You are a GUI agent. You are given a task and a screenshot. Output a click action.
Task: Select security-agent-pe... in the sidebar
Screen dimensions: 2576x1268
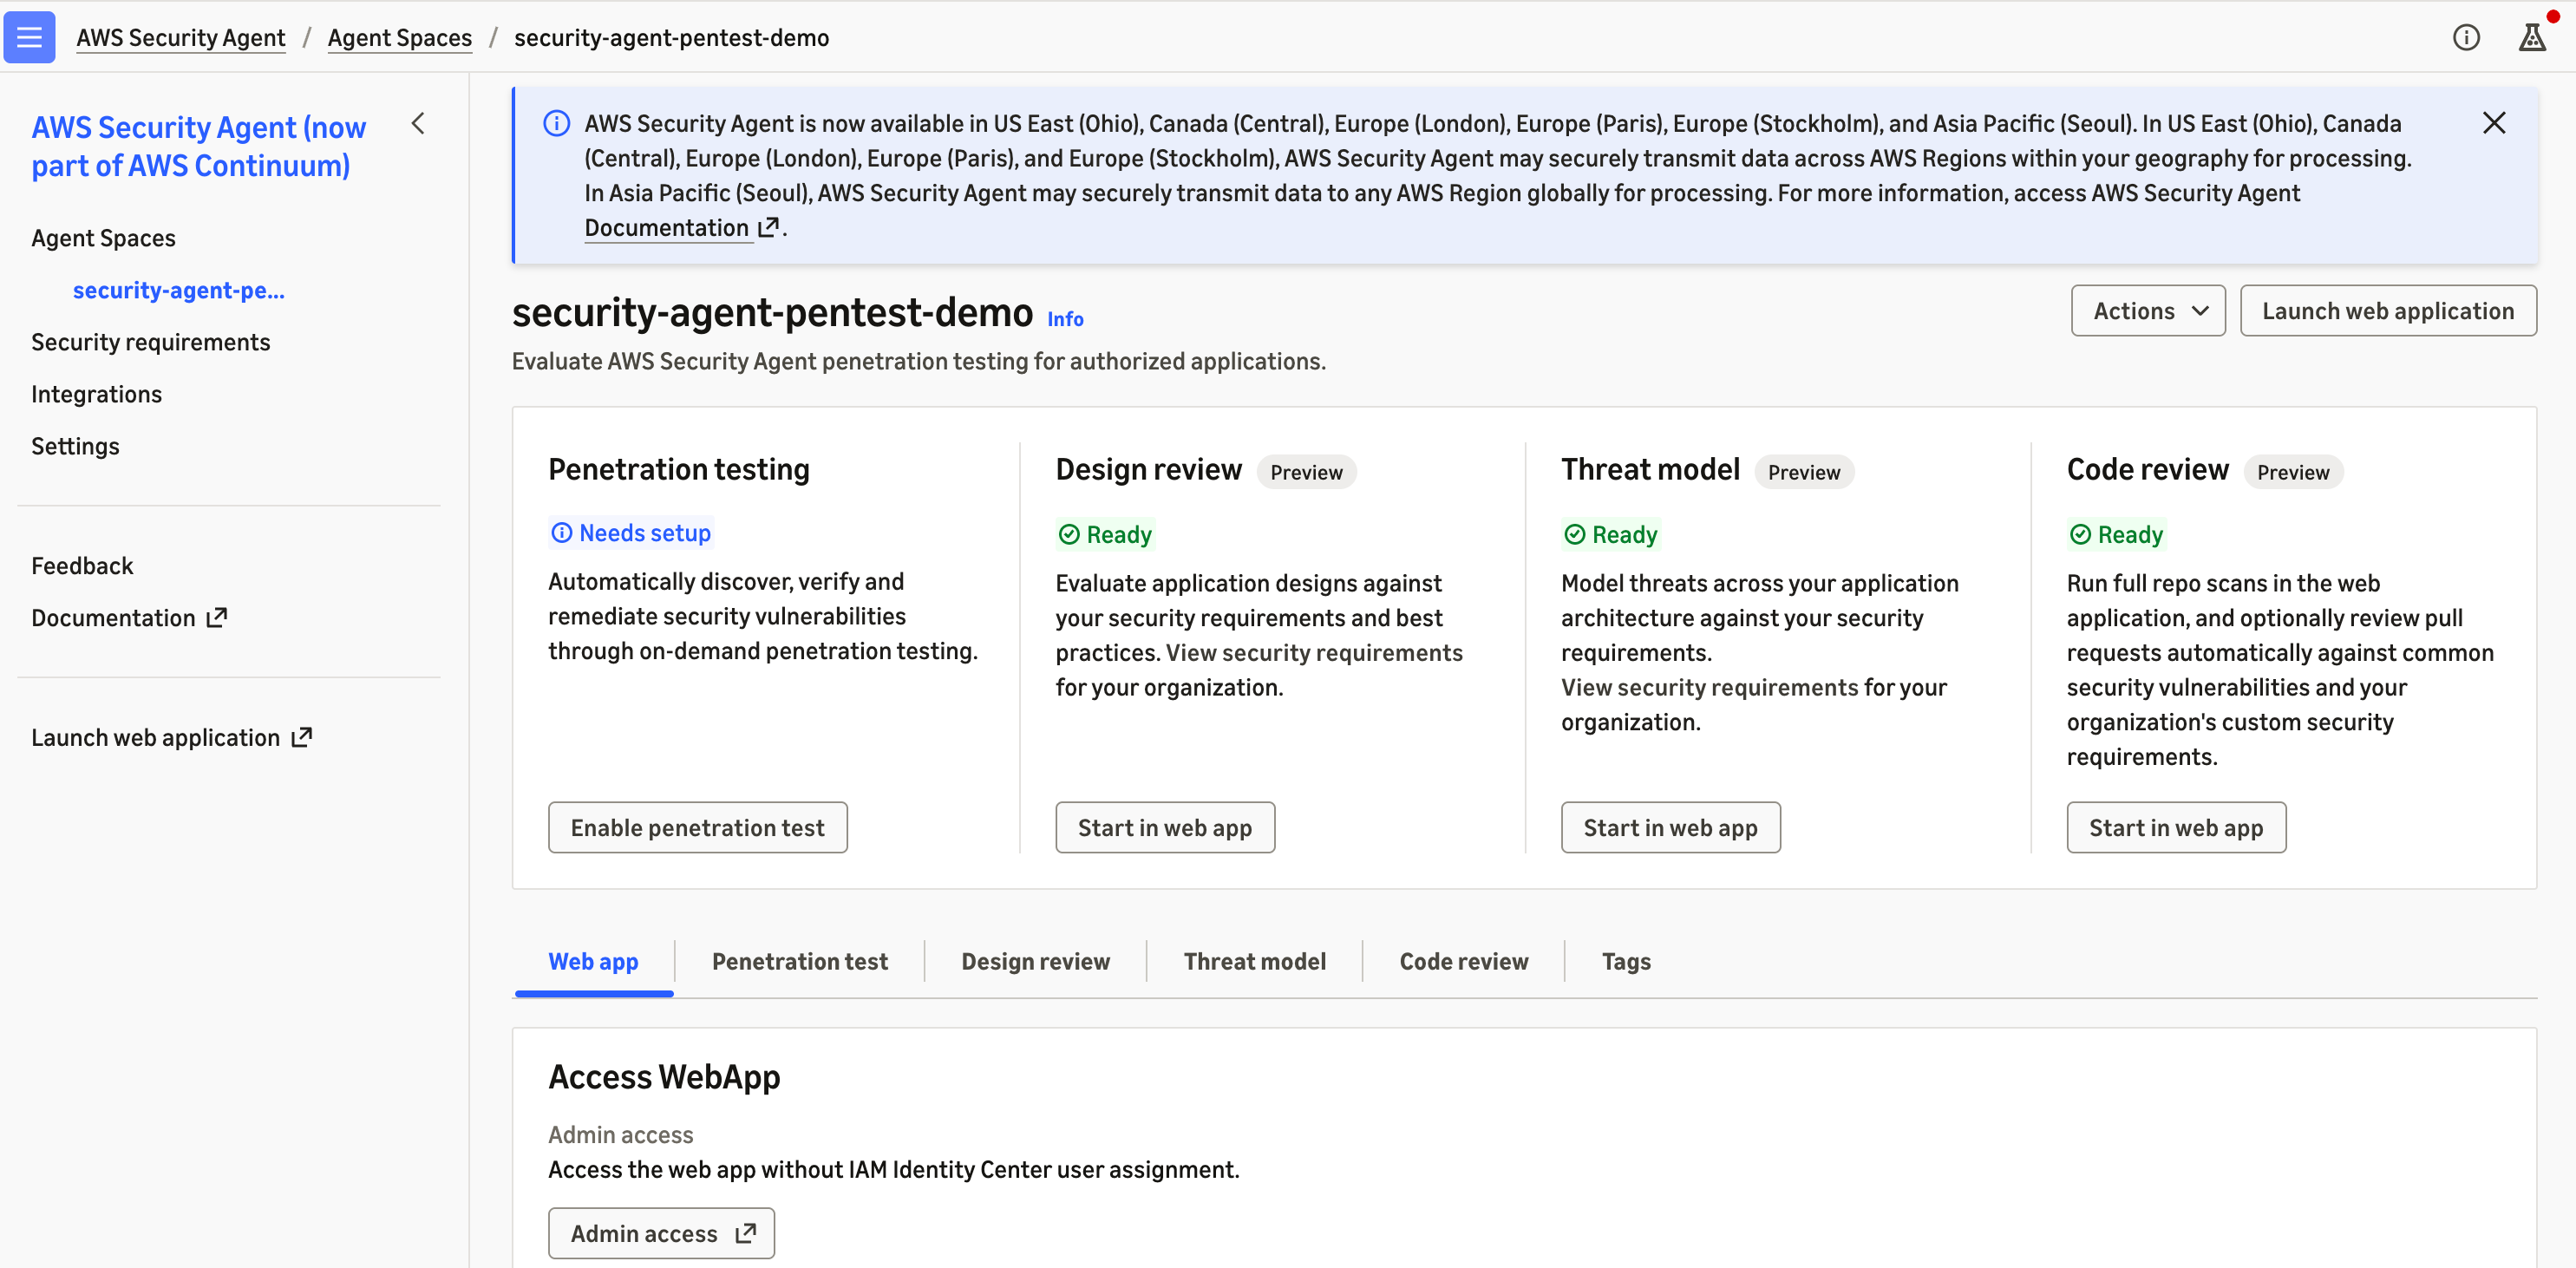pos(179,290)
